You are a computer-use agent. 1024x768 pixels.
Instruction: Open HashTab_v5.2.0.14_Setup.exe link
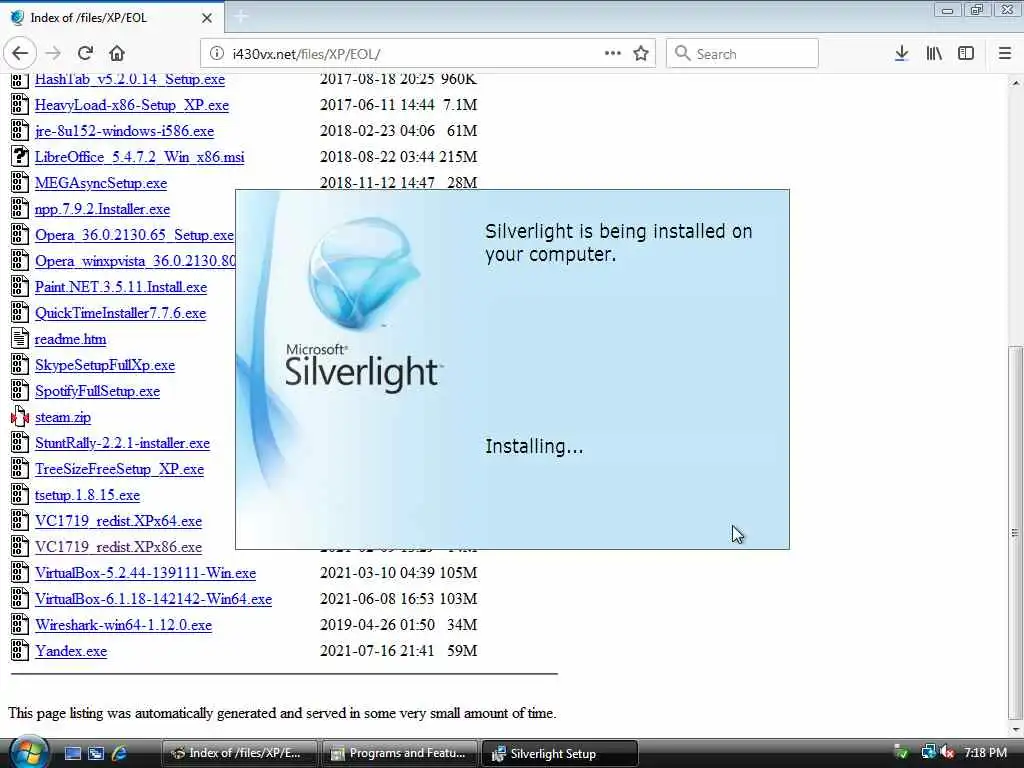point(130,79)
